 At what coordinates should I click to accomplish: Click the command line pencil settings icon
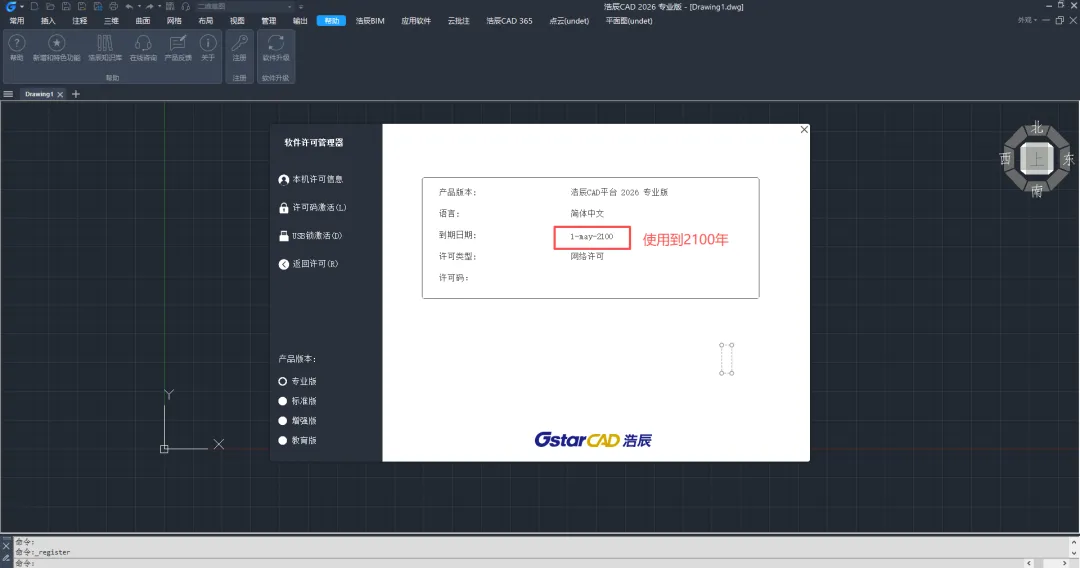[x=6, y=558]
